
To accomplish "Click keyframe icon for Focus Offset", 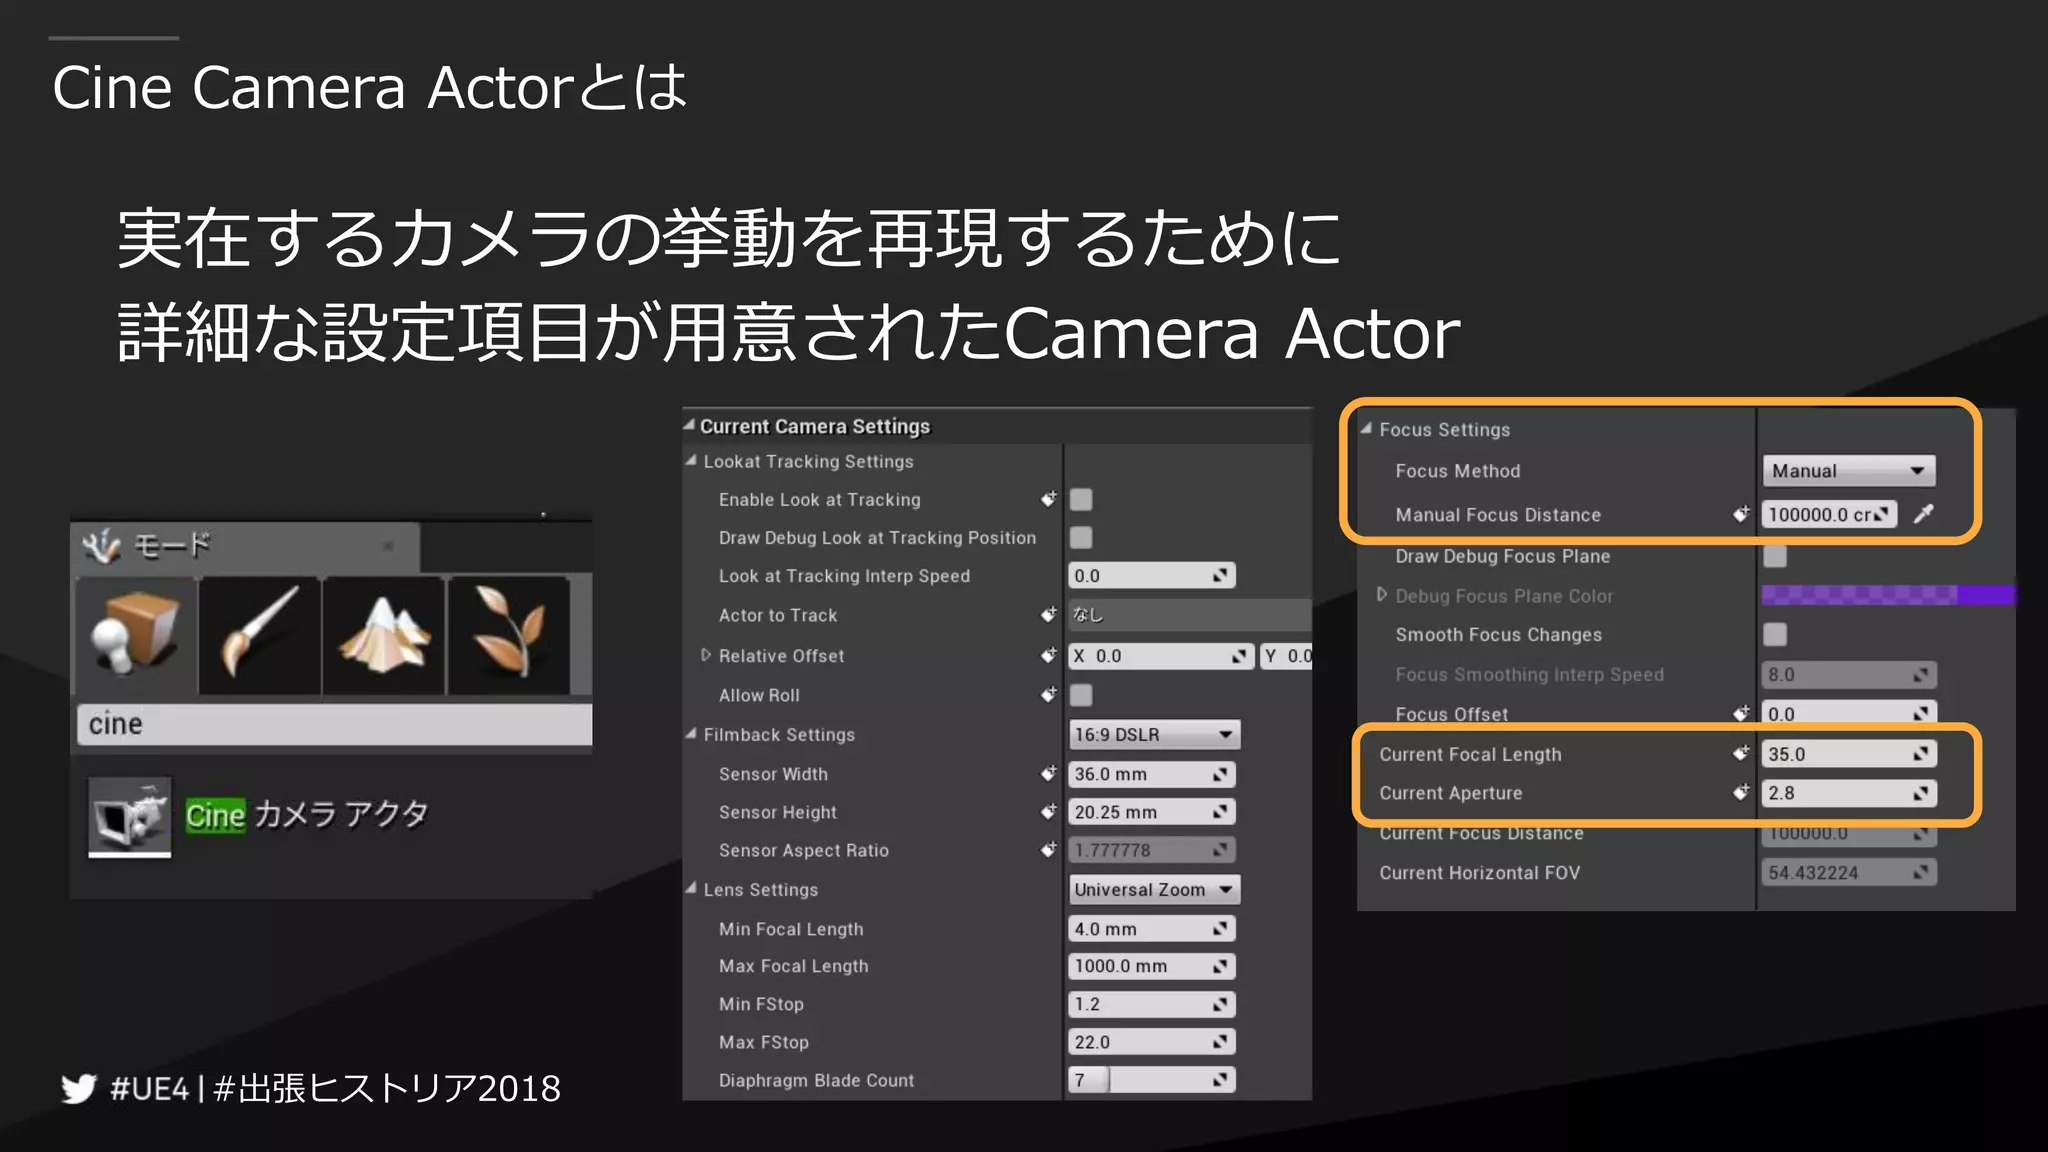I will pyautogui.click(x=1741, y=713).
